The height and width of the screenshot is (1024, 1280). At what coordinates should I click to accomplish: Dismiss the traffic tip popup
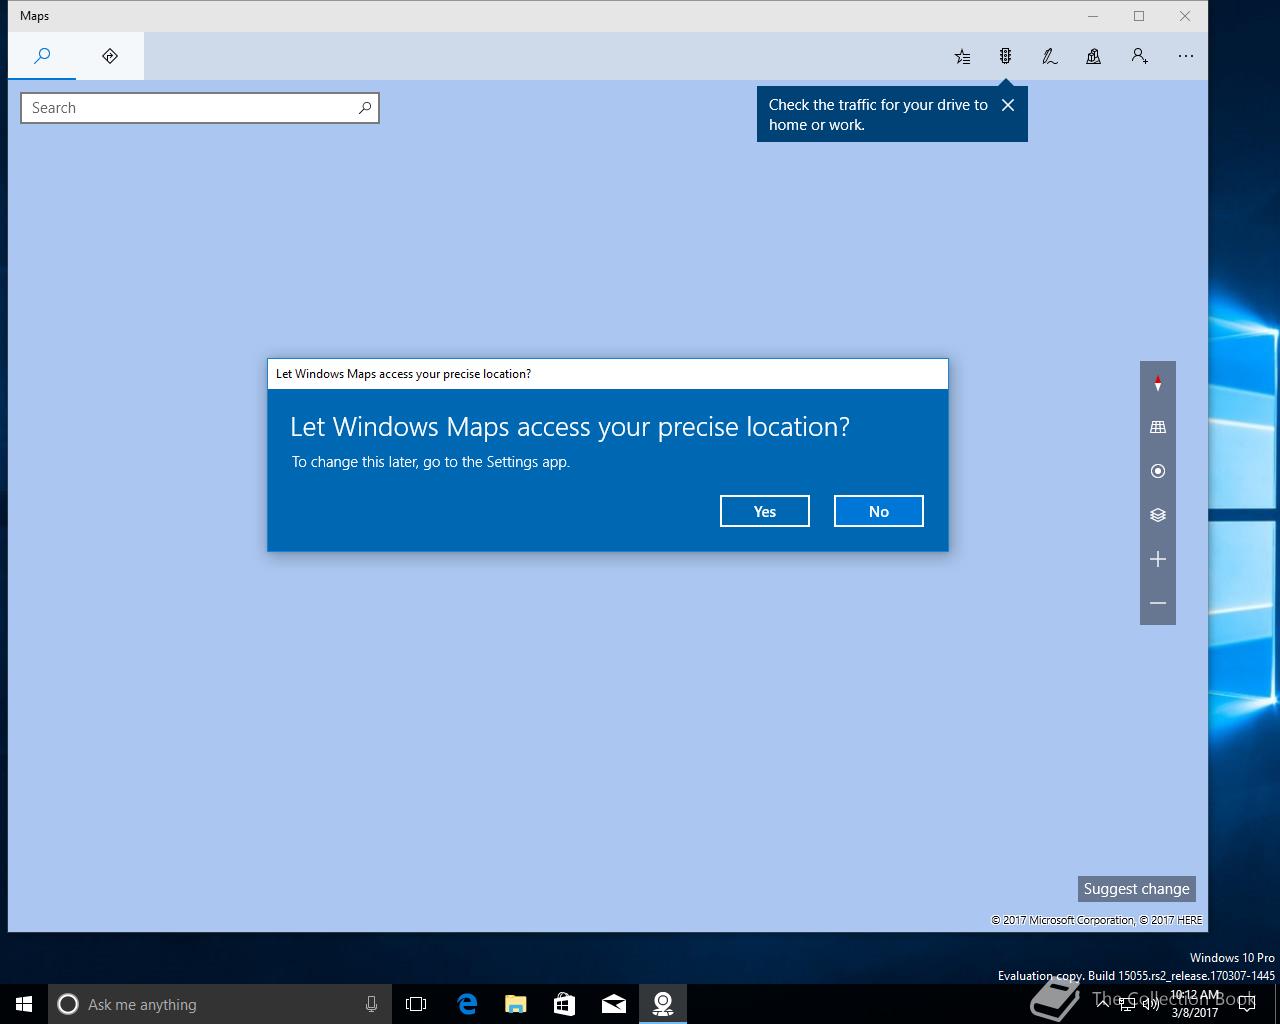click(x=1008, y=105)
